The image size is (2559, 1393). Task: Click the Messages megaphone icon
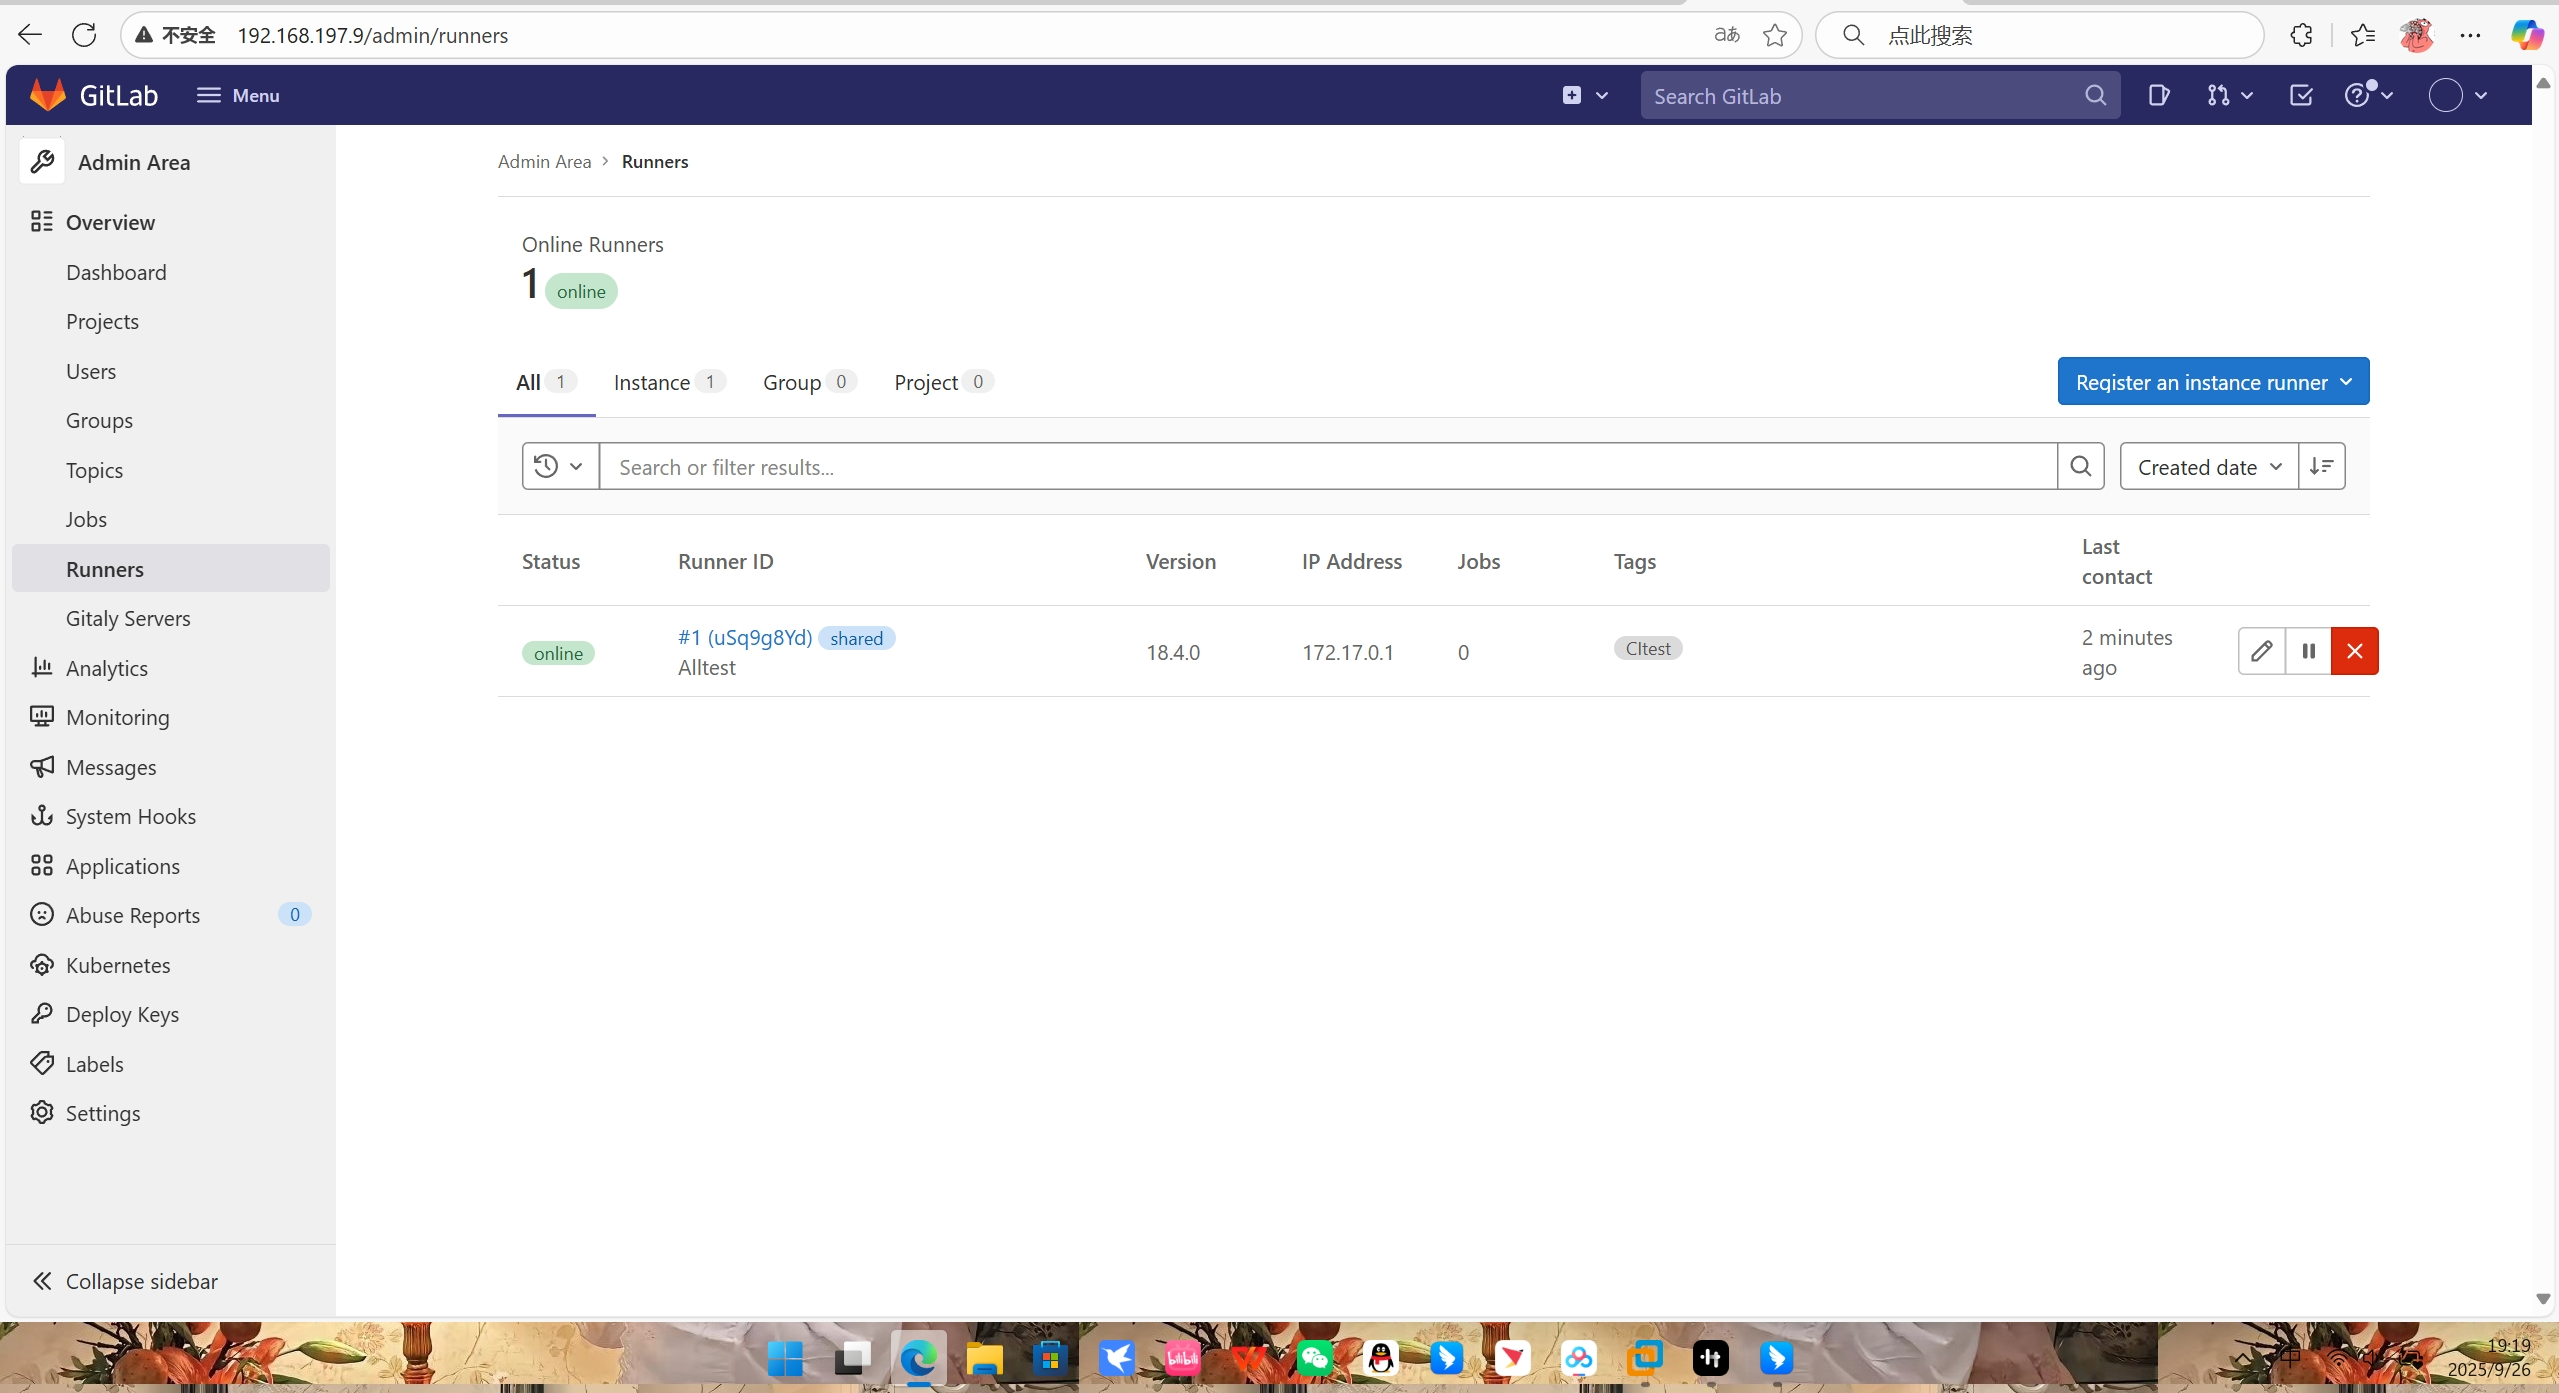41,766
